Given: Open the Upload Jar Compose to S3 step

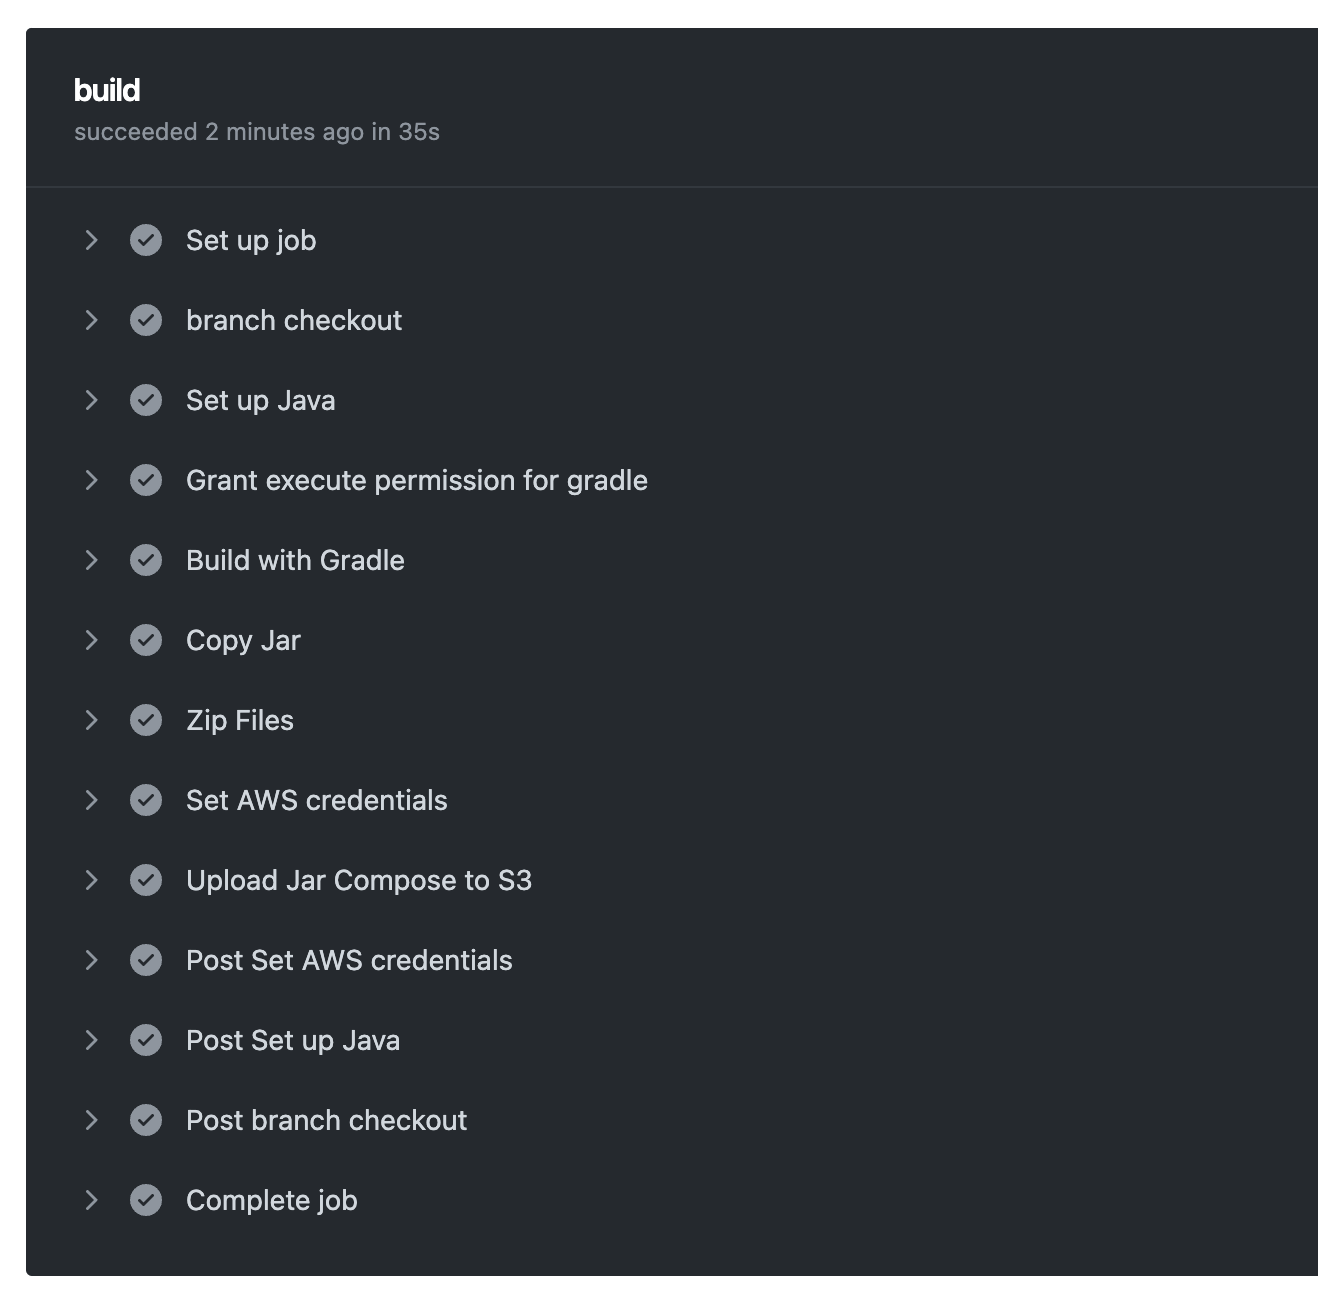Looking at the screenshot, I should tap(358, 880).
